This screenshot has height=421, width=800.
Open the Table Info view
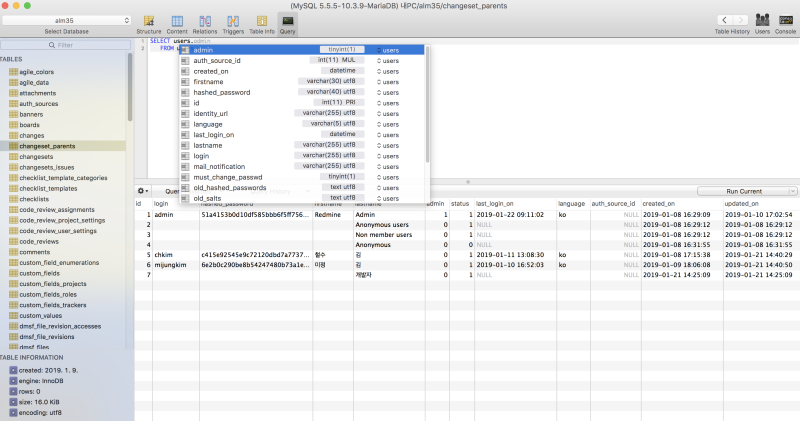[x=262, y=24]
